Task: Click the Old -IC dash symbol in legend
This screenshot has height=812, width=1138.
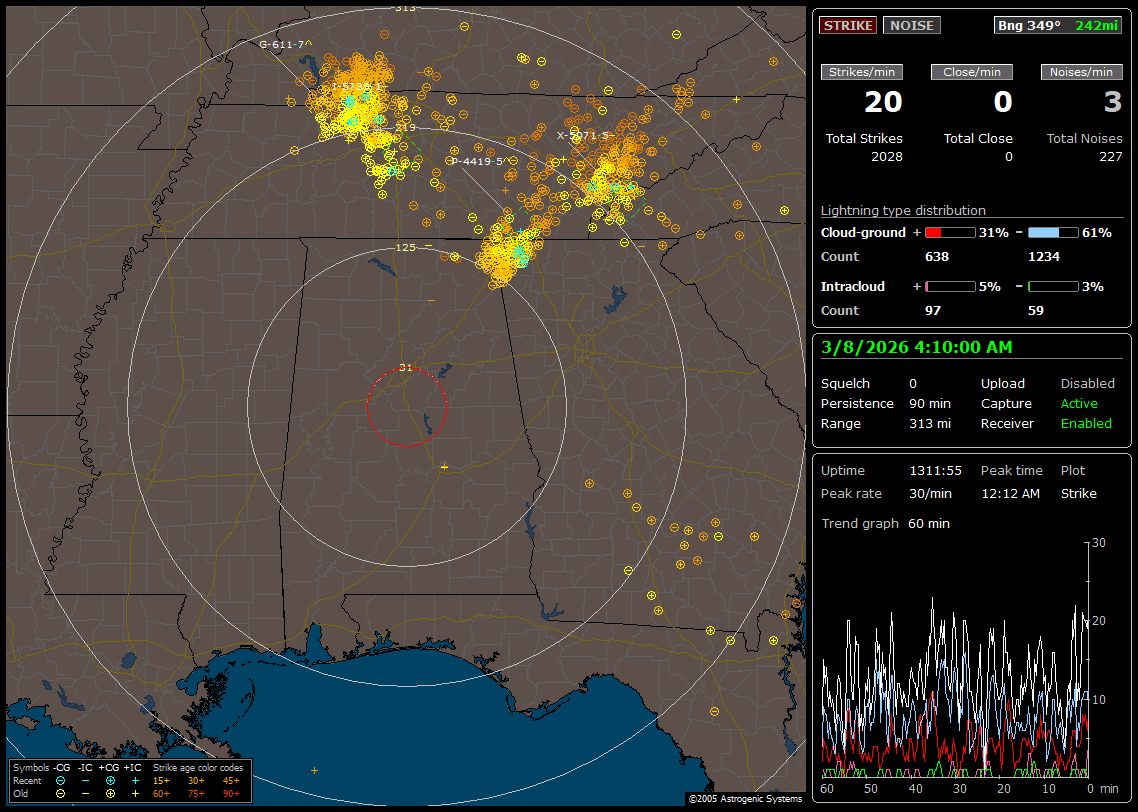Action: pos(85,793)
